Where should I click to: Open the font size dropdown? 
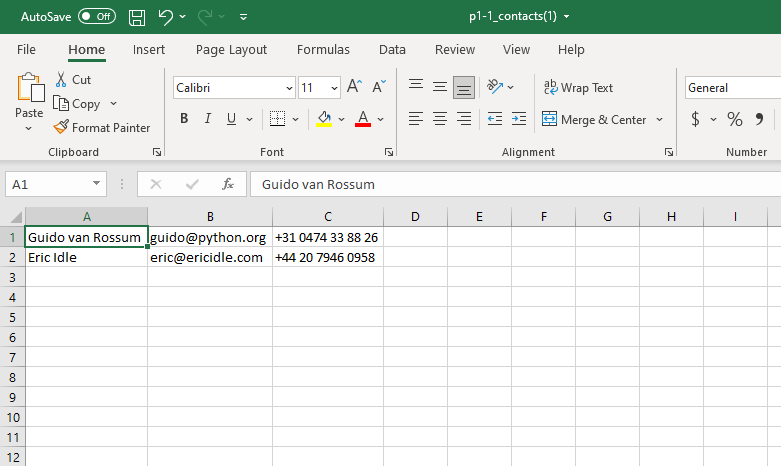click(334, 88)
